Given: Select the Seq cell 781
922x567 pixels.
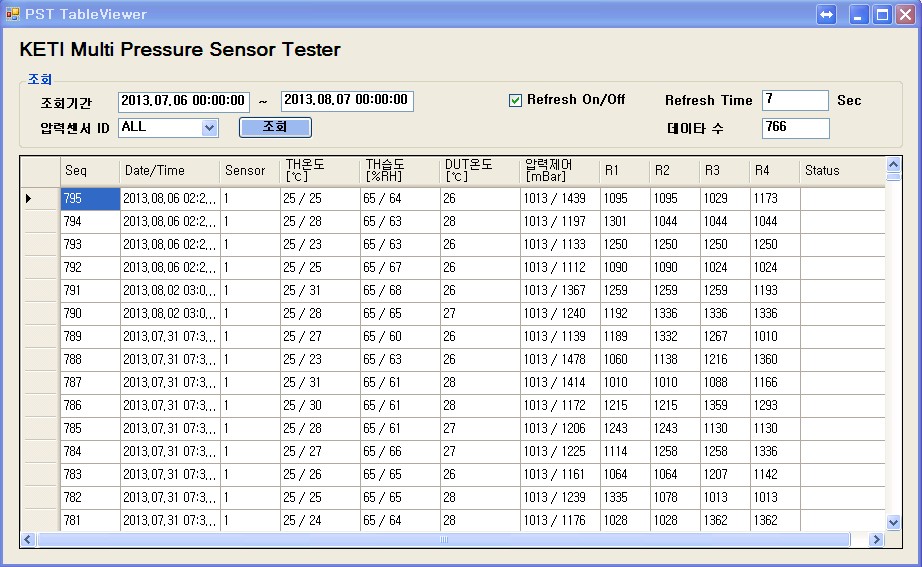Looking at the screenshot, I should tap(90, 520).
